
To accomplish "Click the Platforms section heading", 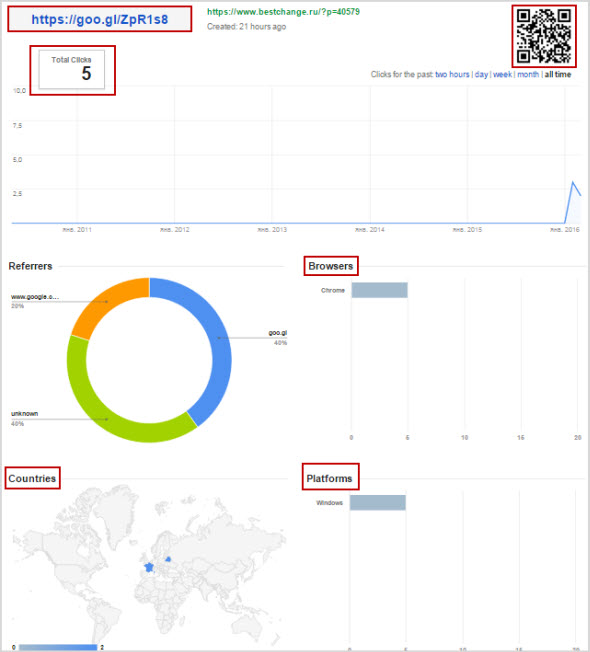I will point(329,479).
